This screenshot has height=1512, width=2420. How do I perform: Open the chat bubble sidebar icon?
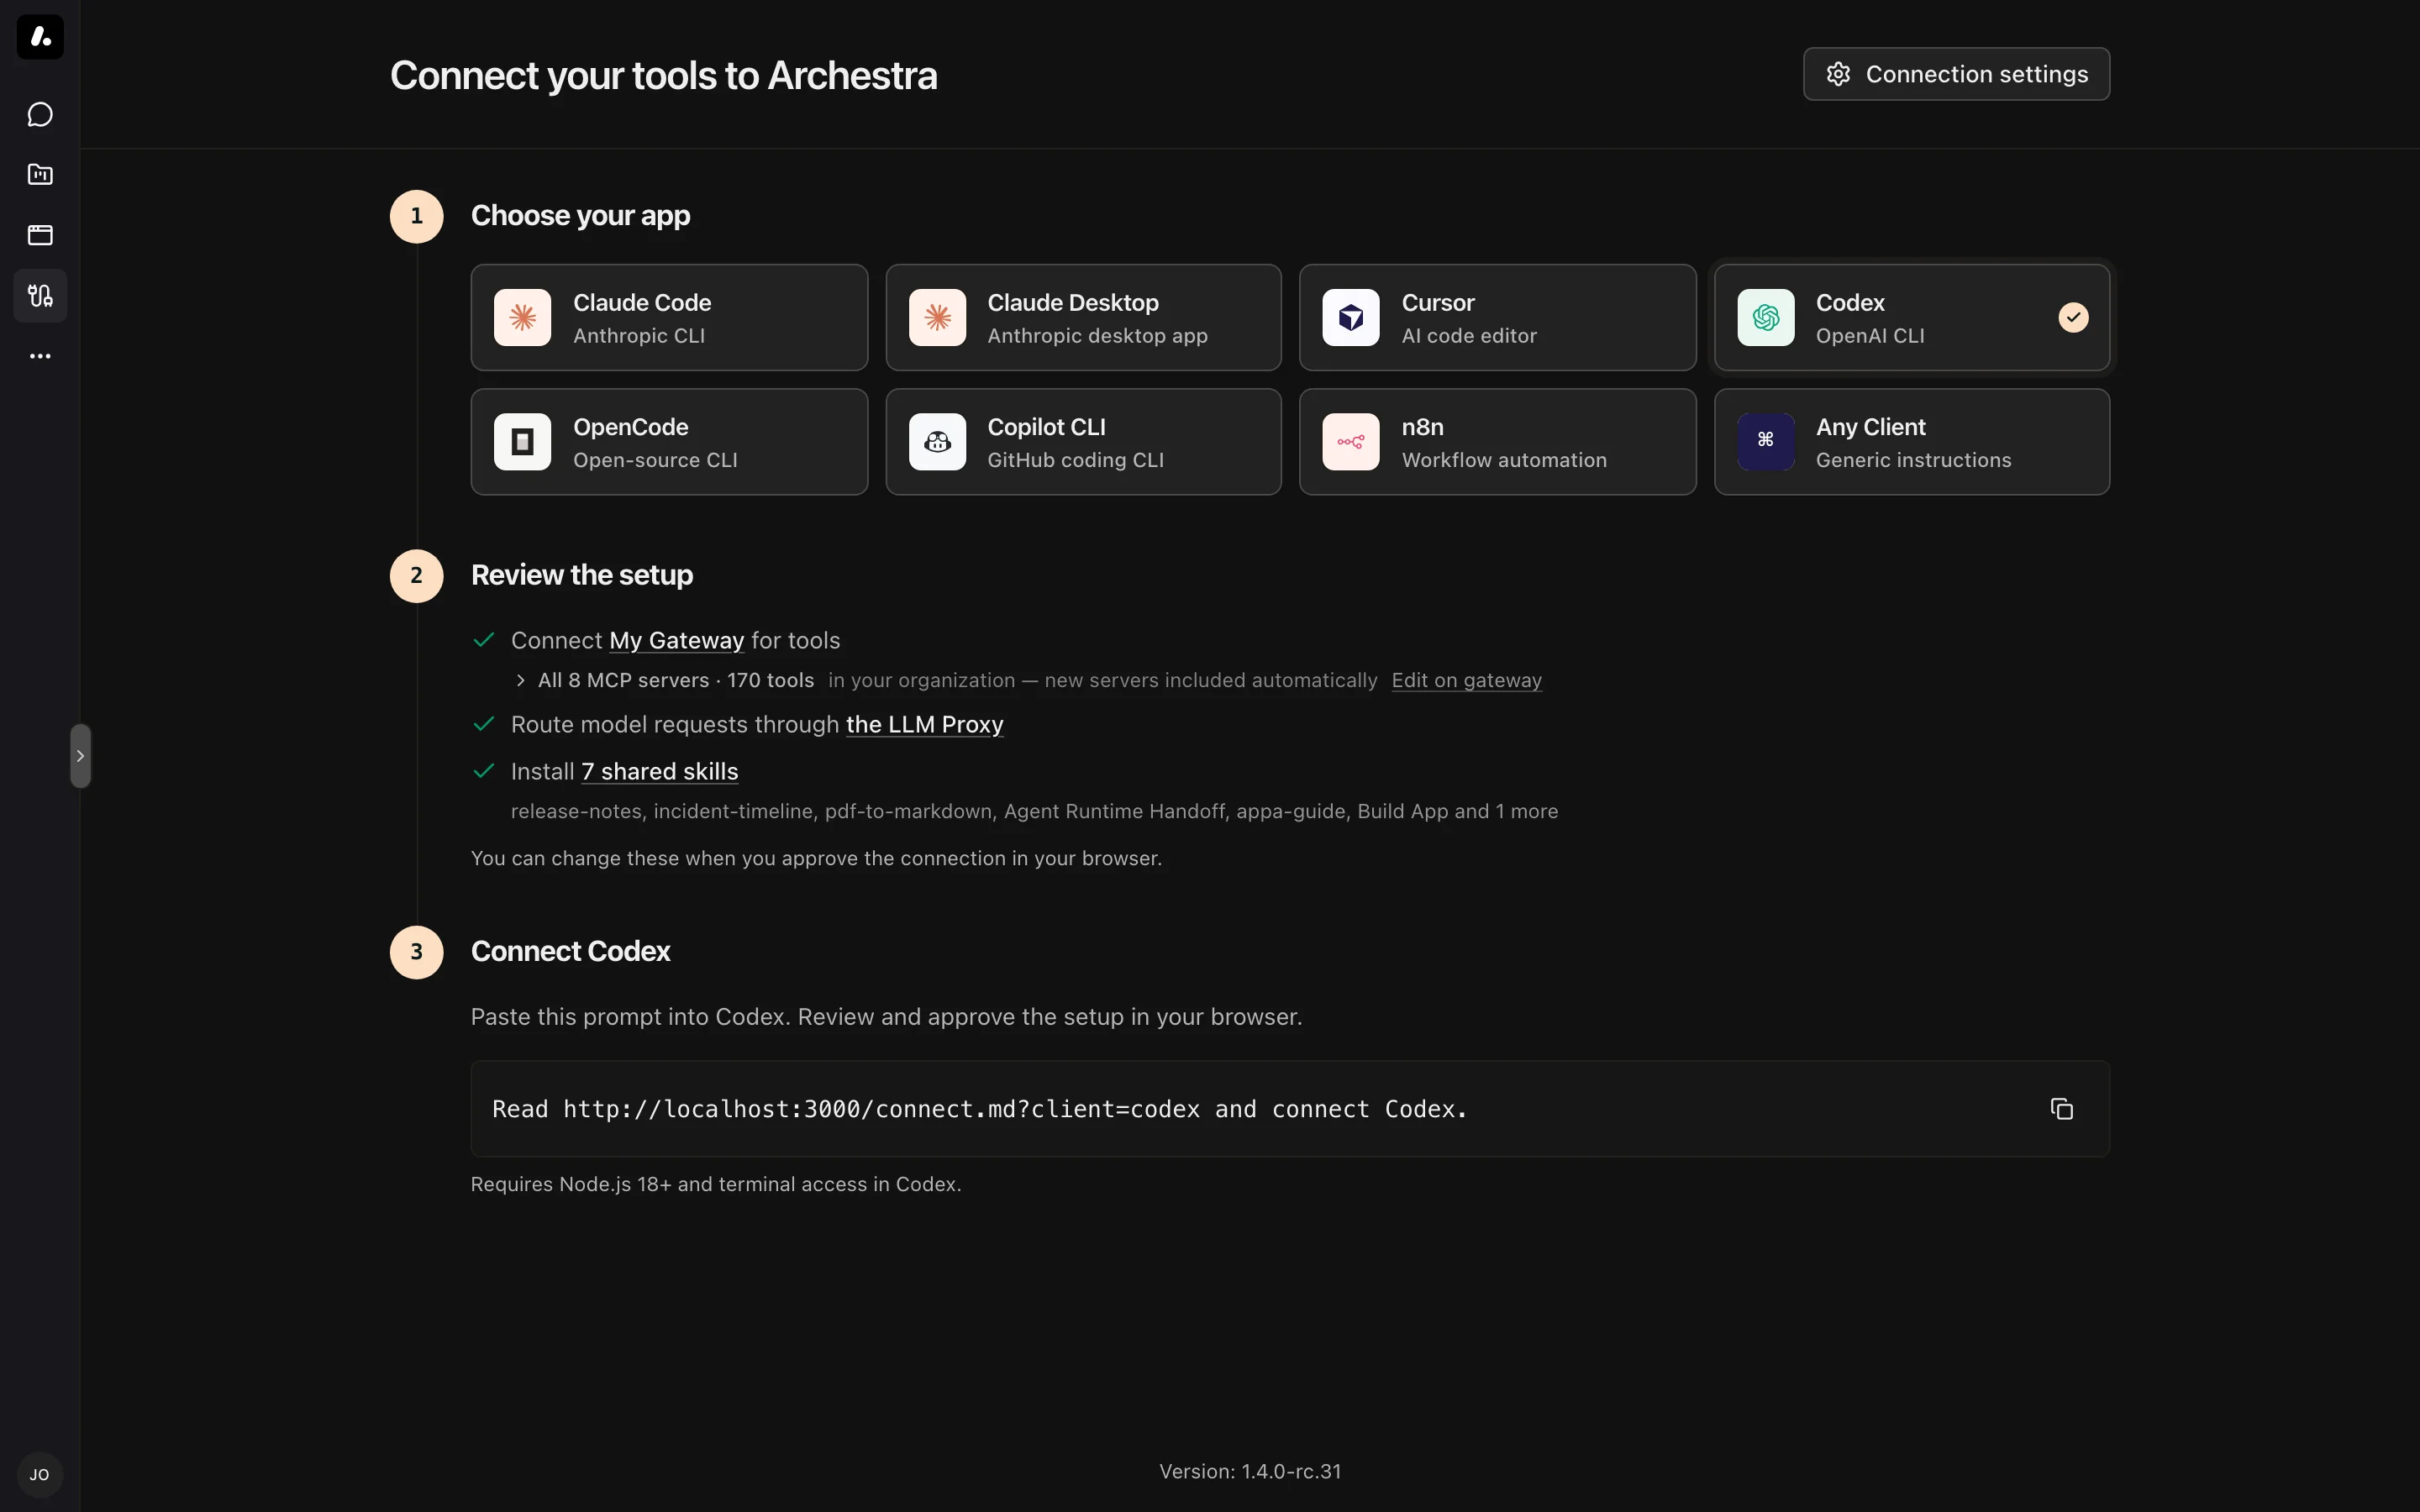tap(40, 115)
